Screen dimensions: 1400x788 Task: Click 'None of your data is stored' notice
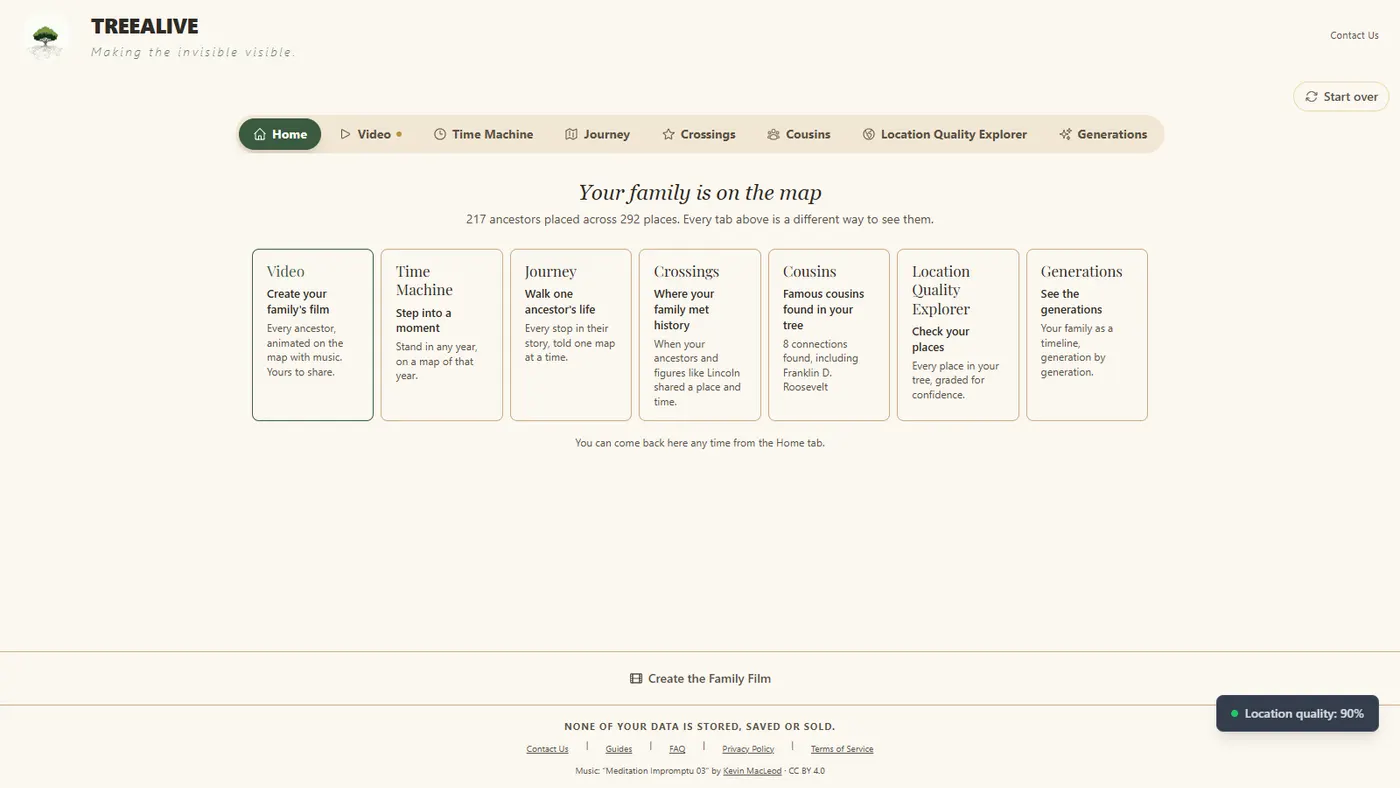[700, 727]
